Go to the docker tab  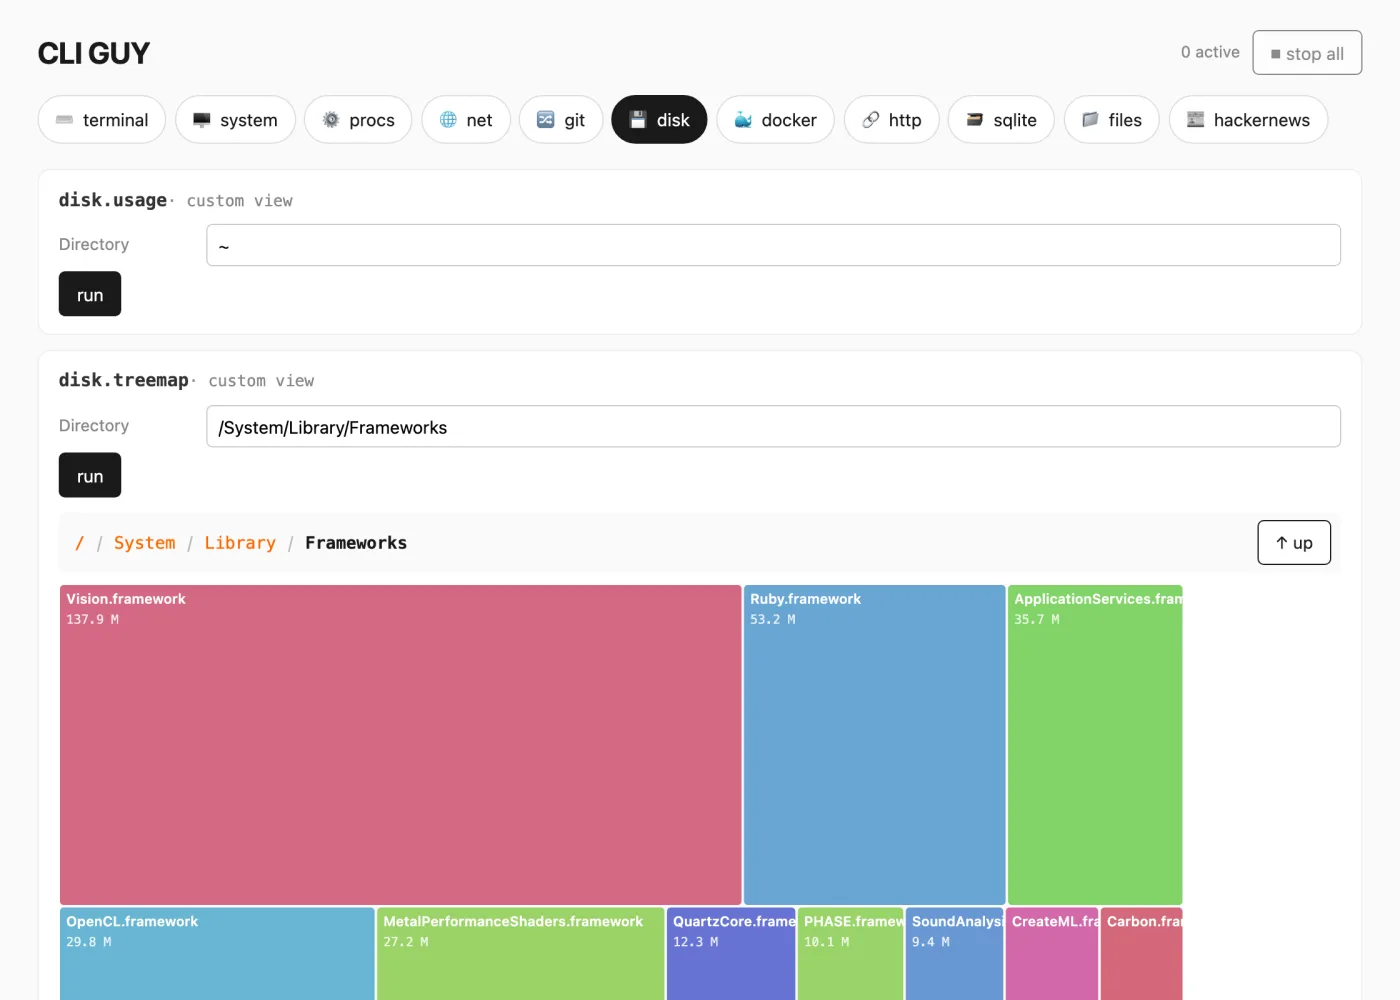(775, 120)
